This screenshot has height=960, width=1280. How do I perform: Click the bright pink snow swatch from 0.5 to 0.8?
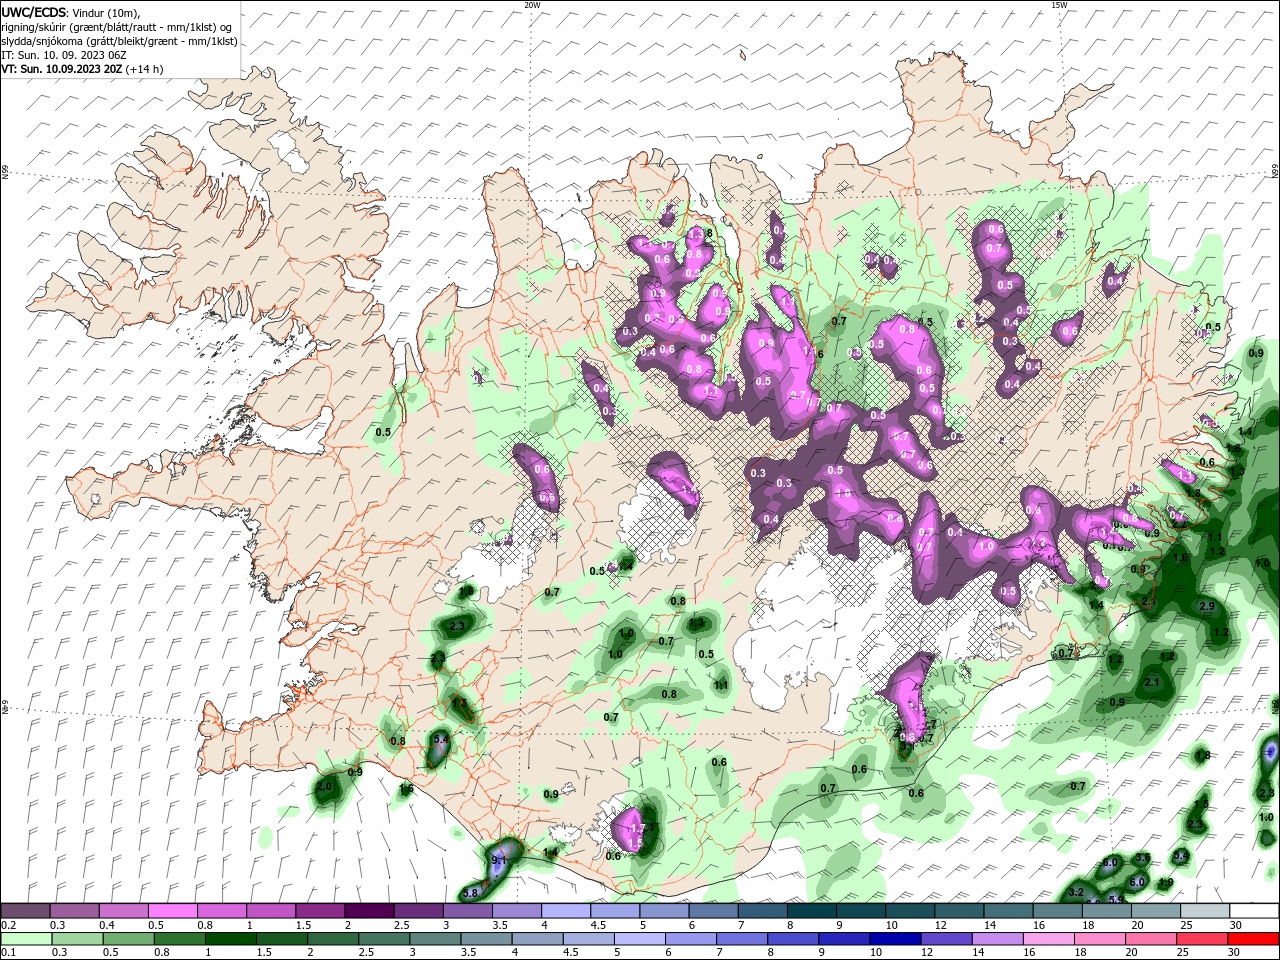[172, 911]
